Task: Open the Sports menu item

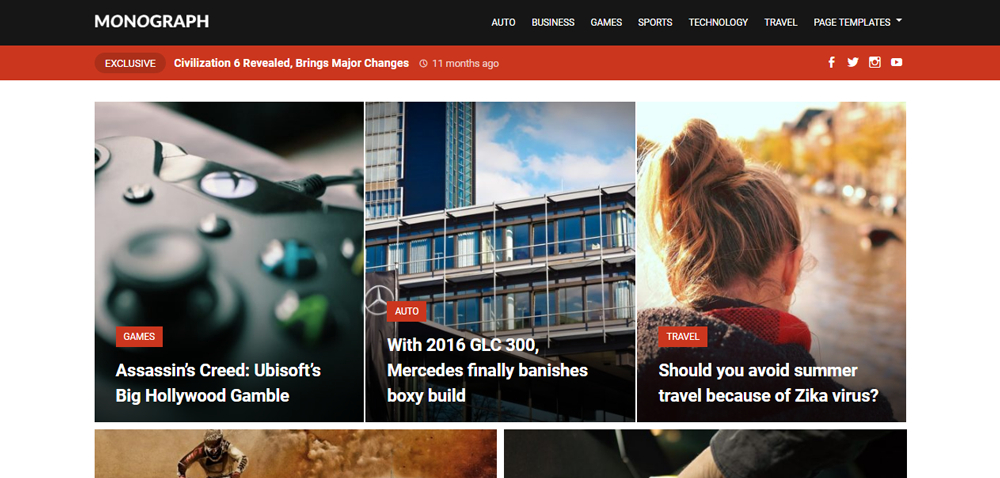Action: [x=655, y=22]
